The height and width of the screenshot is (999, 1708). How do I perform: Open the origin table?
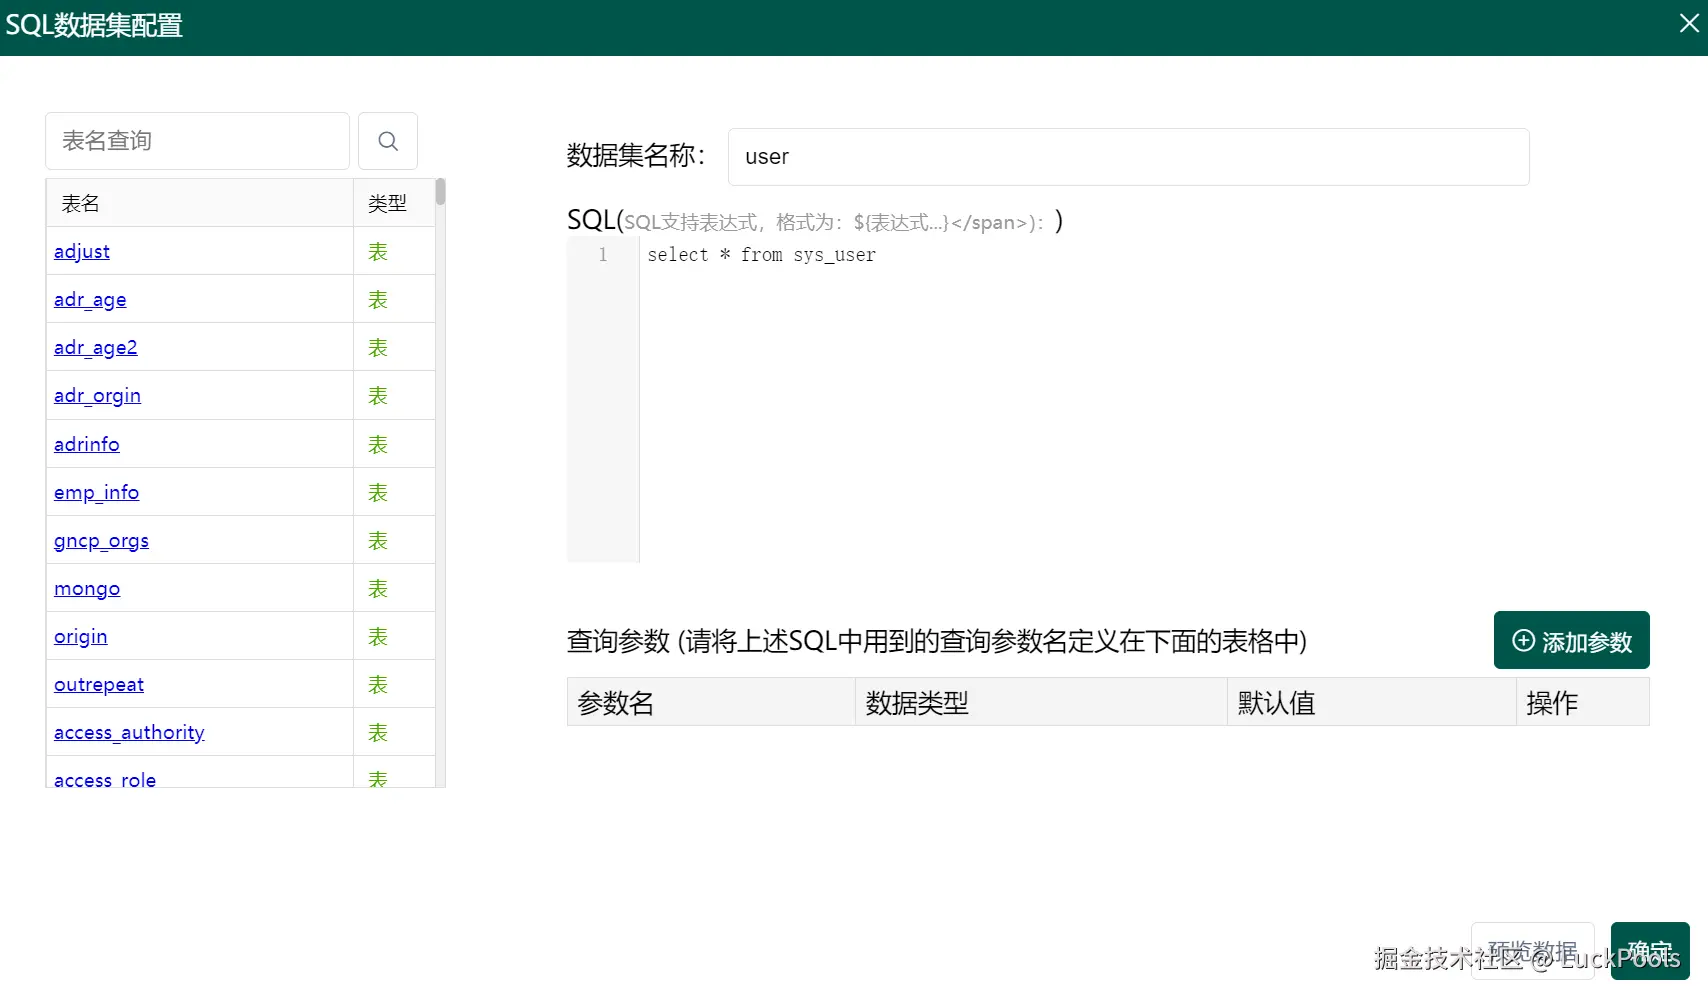pyautogui.click(x=80, y=636)
